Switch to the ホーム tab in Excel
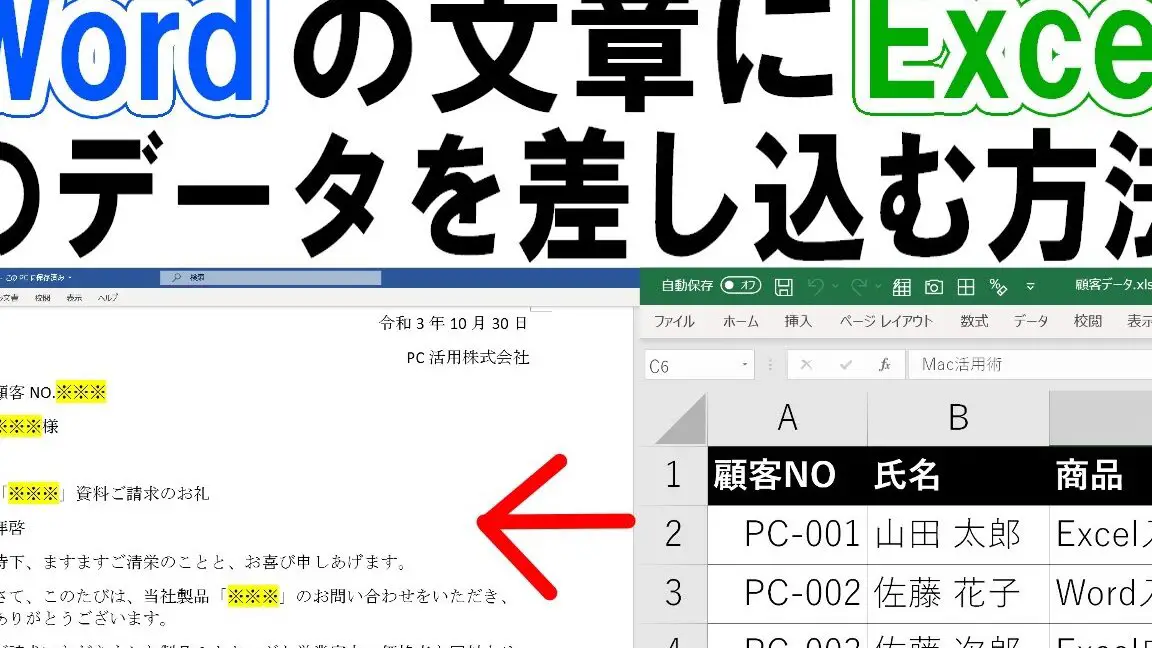Image resolution: width=1152 pixels, height=648 pixels. click(x=741, y=321)
